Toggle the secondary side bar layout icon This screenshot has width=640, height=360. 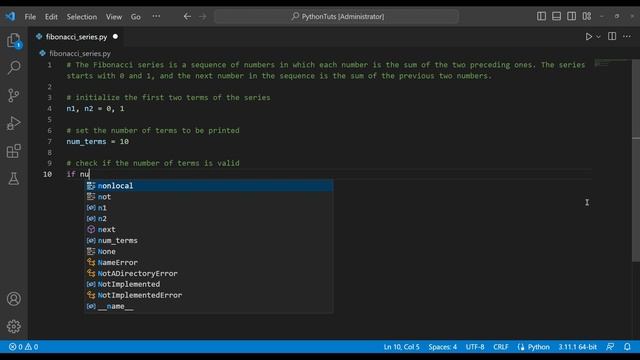pos(571,16)
